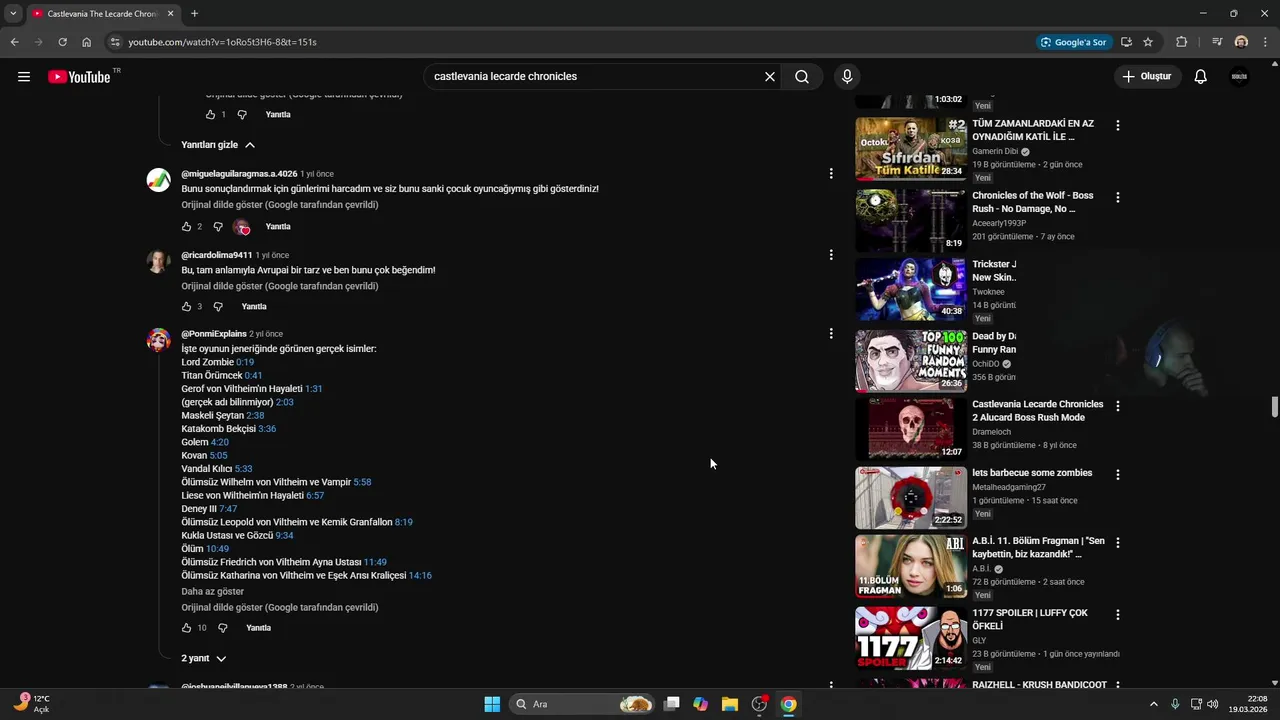1280x720 pixels.
Task: Open the options for the A.B.İ. 11. Bölüm video
Action: pos(1118,543)
